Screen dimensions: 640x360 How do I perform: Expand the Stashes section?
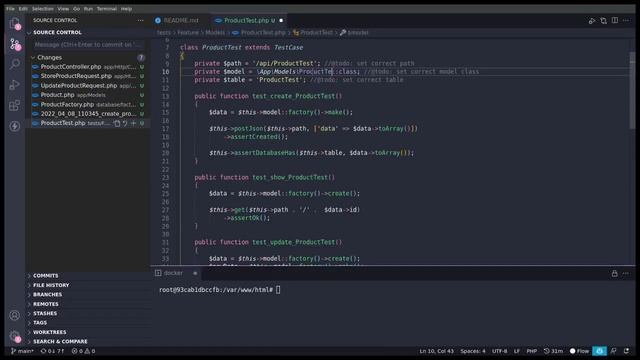point(88,313)
